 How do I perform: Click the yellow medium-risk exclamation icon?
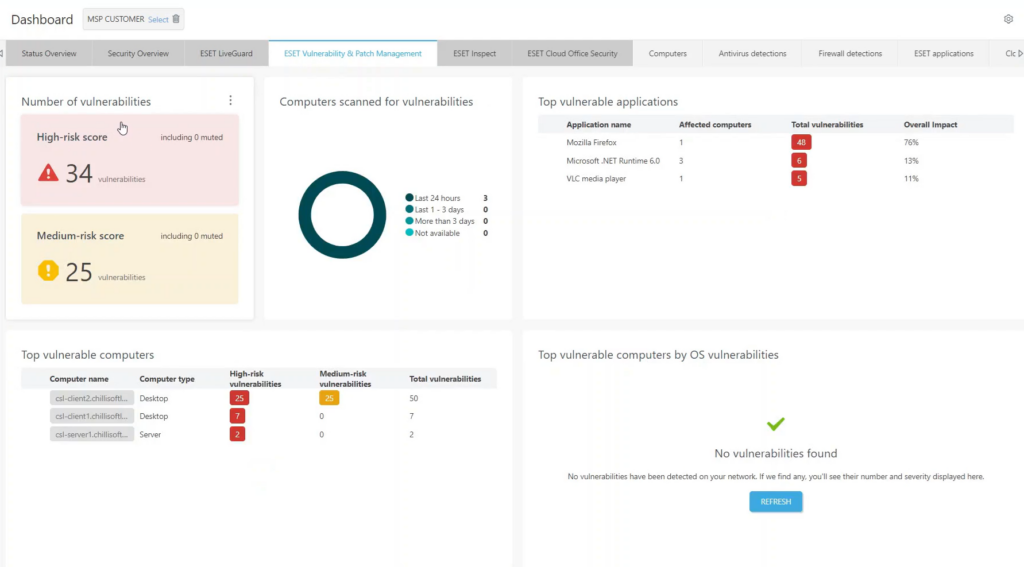[48, 271]
